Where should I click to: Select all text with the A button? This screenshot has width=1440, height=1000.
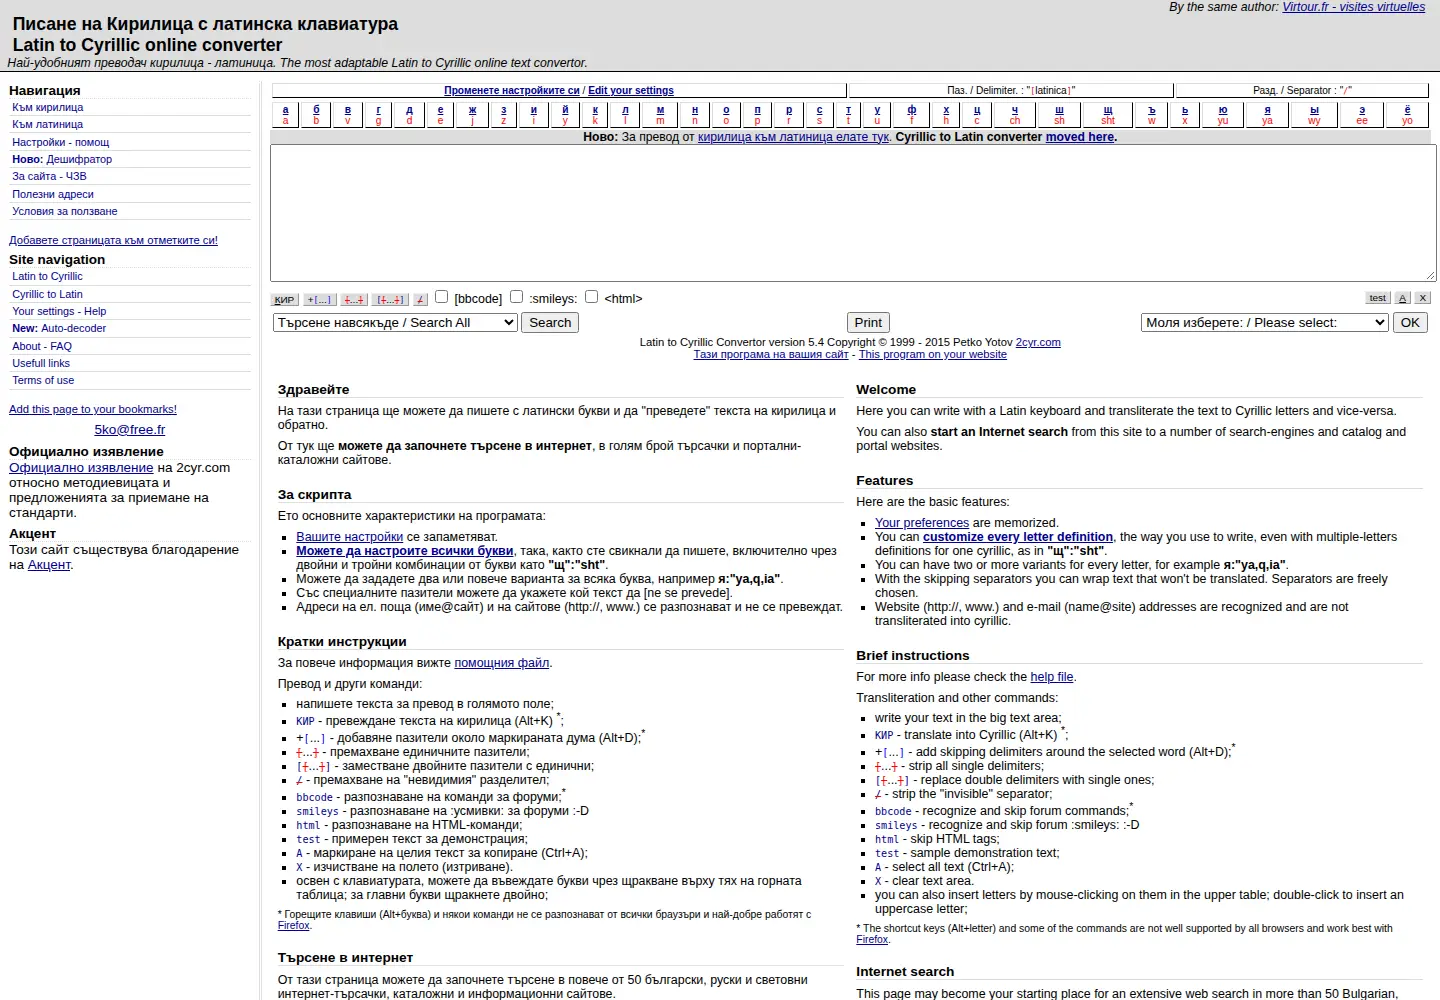click(x=1402, y=298)
